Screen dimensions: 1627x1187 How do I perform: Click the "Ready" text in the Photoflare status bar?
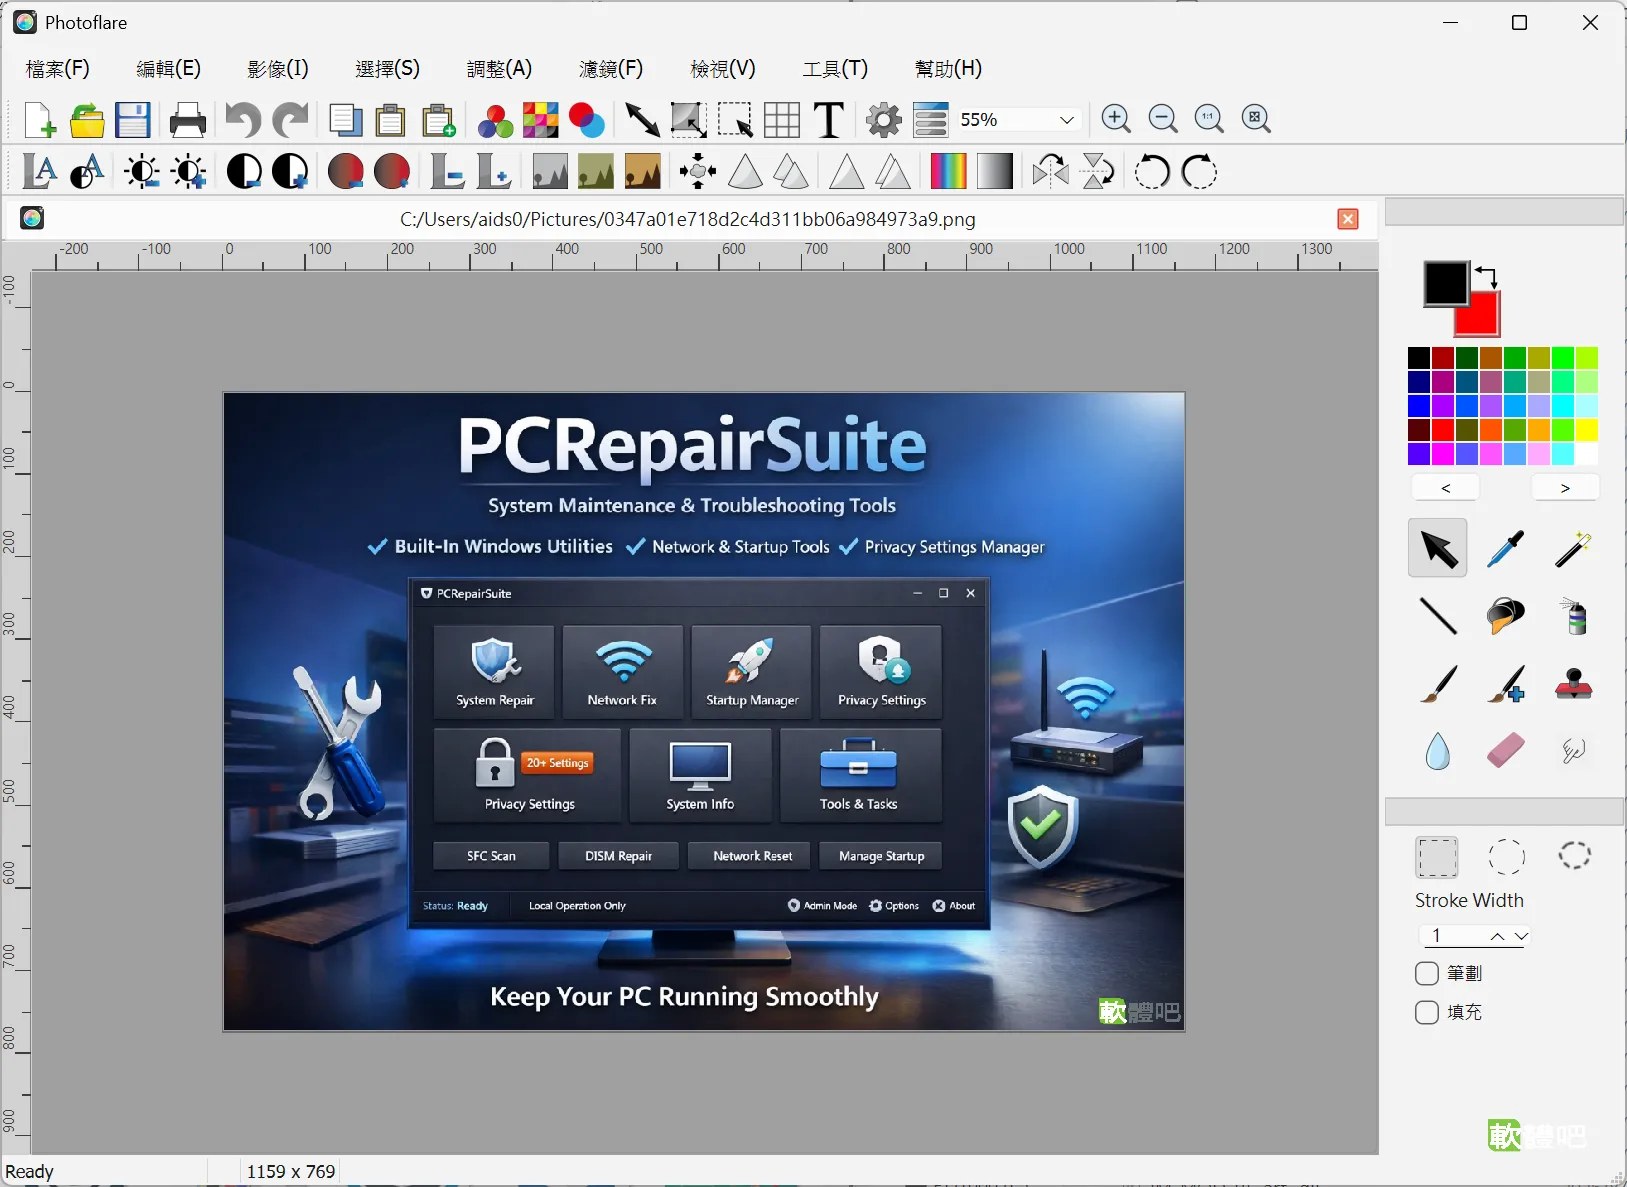click(x=30, y=1172)
